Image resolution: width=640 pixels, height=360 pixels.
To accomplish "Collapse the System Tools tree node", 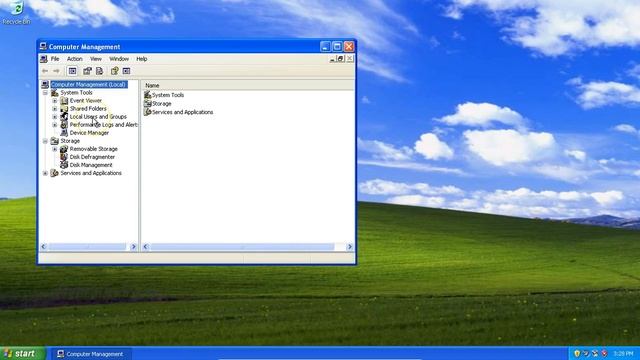I will tap(45, 93).
